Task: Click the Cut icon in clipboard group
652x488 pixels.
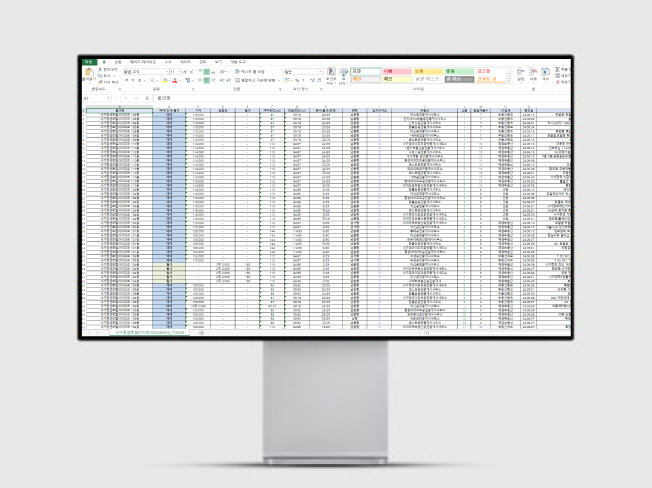Action: (101, 69)
